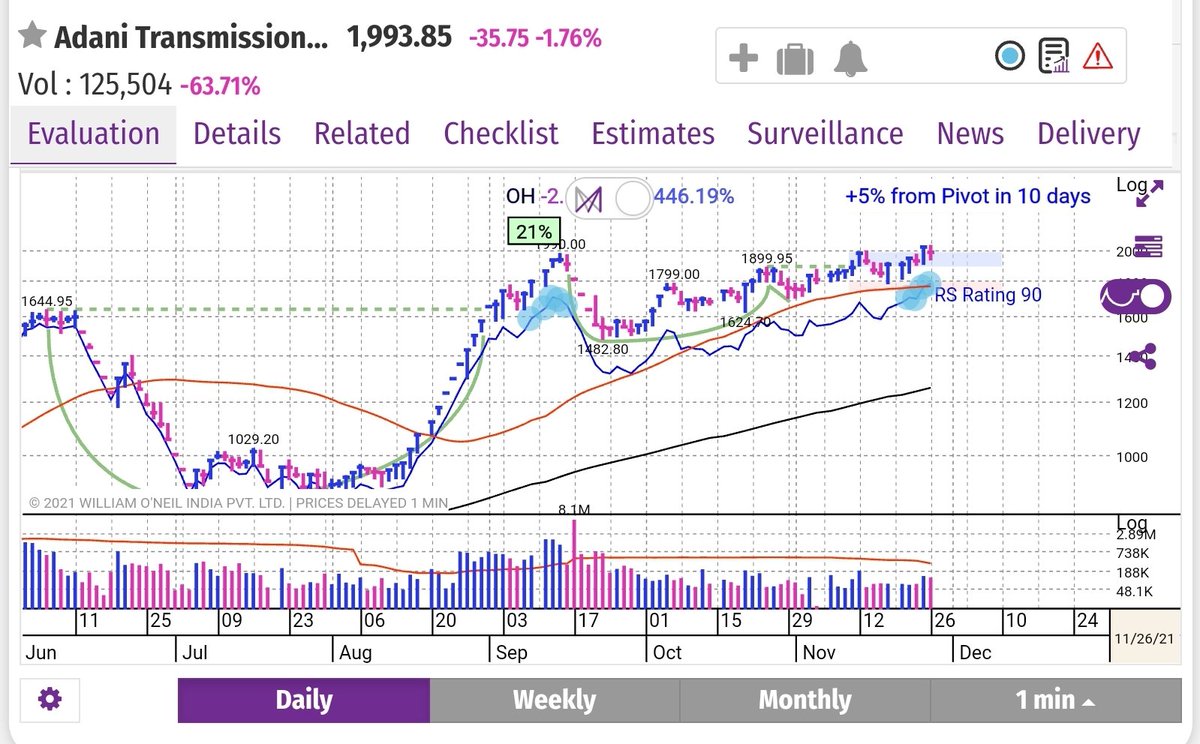Click the 446.19% value on chart

(x=693, y=196)
